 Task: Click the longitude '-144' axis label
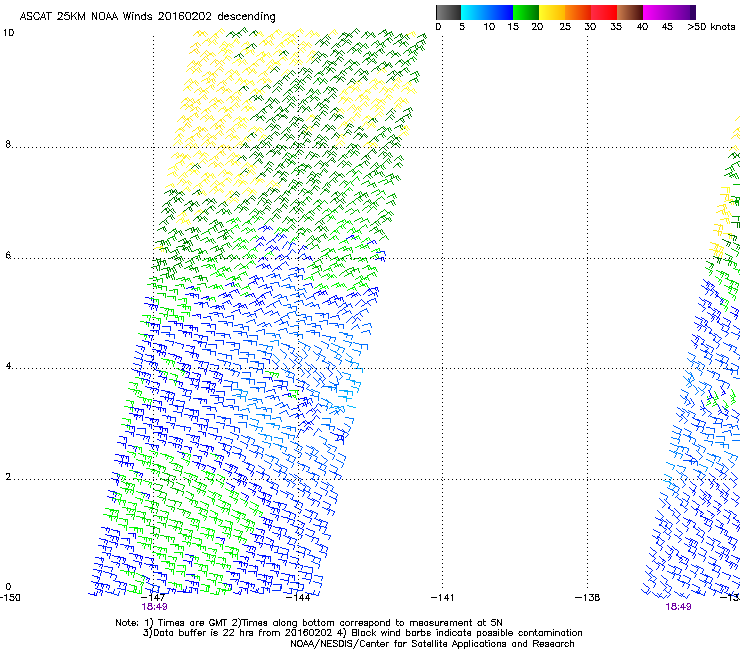tap(298, 598)
